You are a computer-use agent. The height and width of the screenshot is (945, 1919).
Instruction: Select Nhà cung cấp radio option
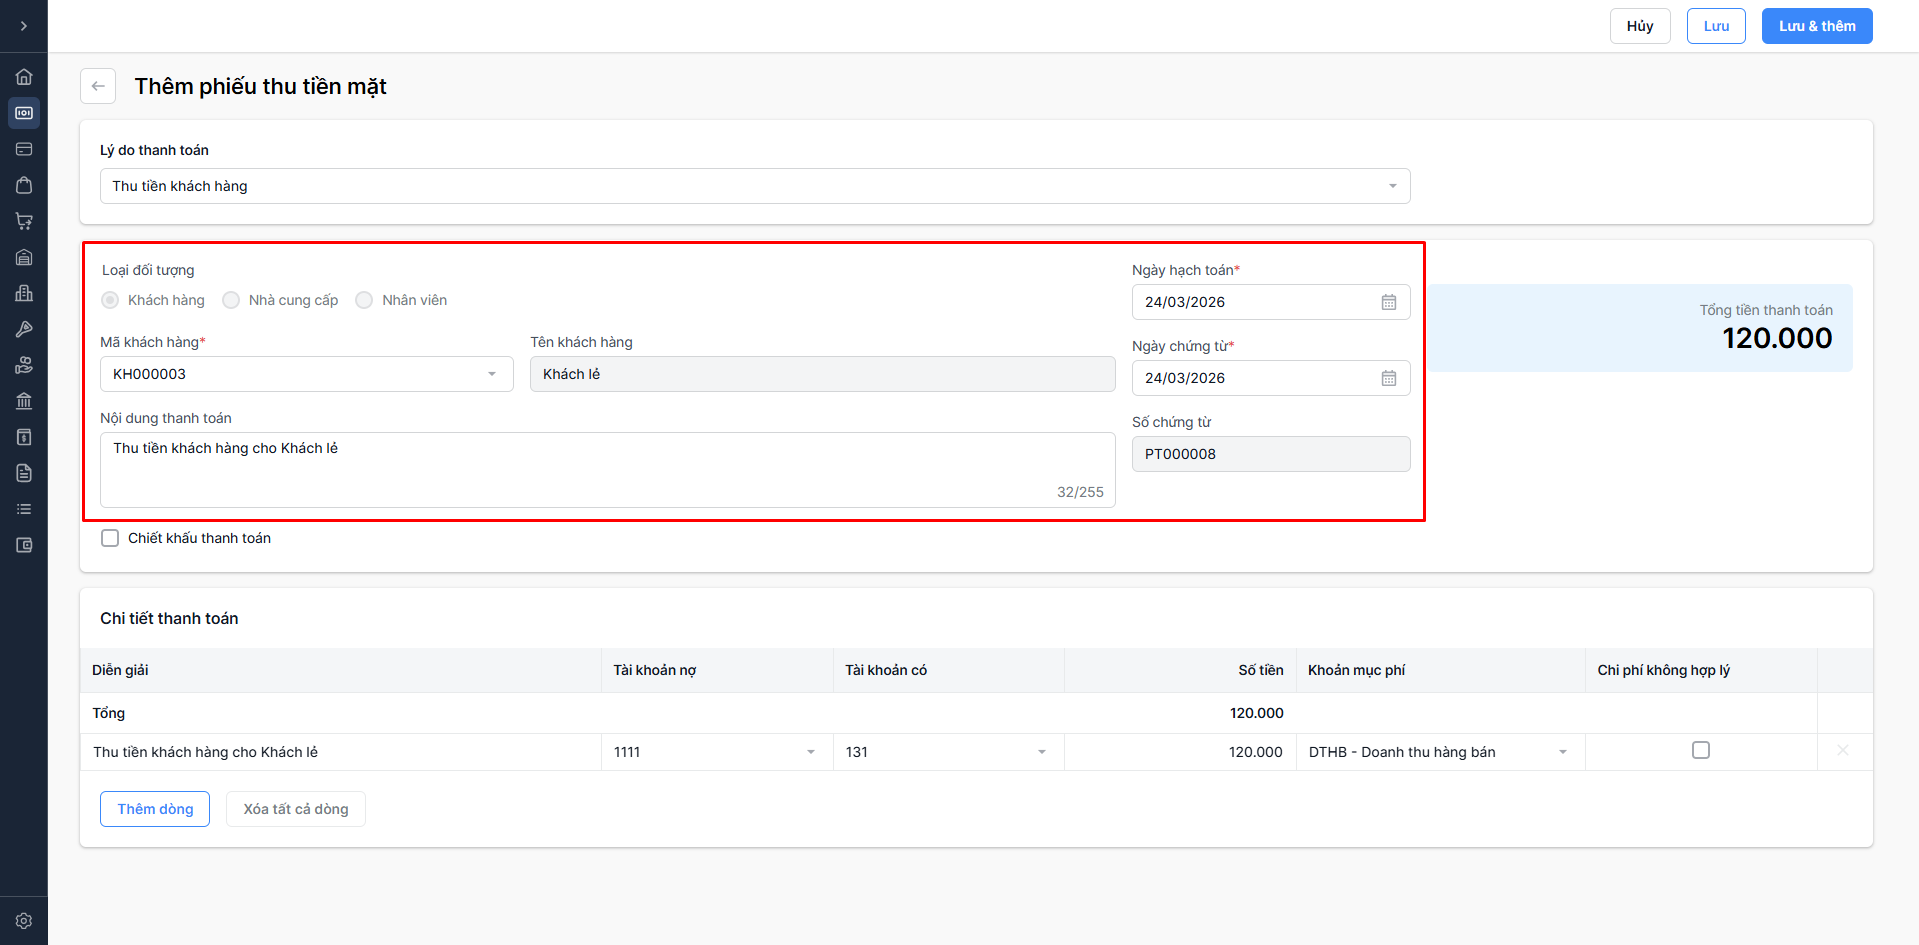click(231, 300)
